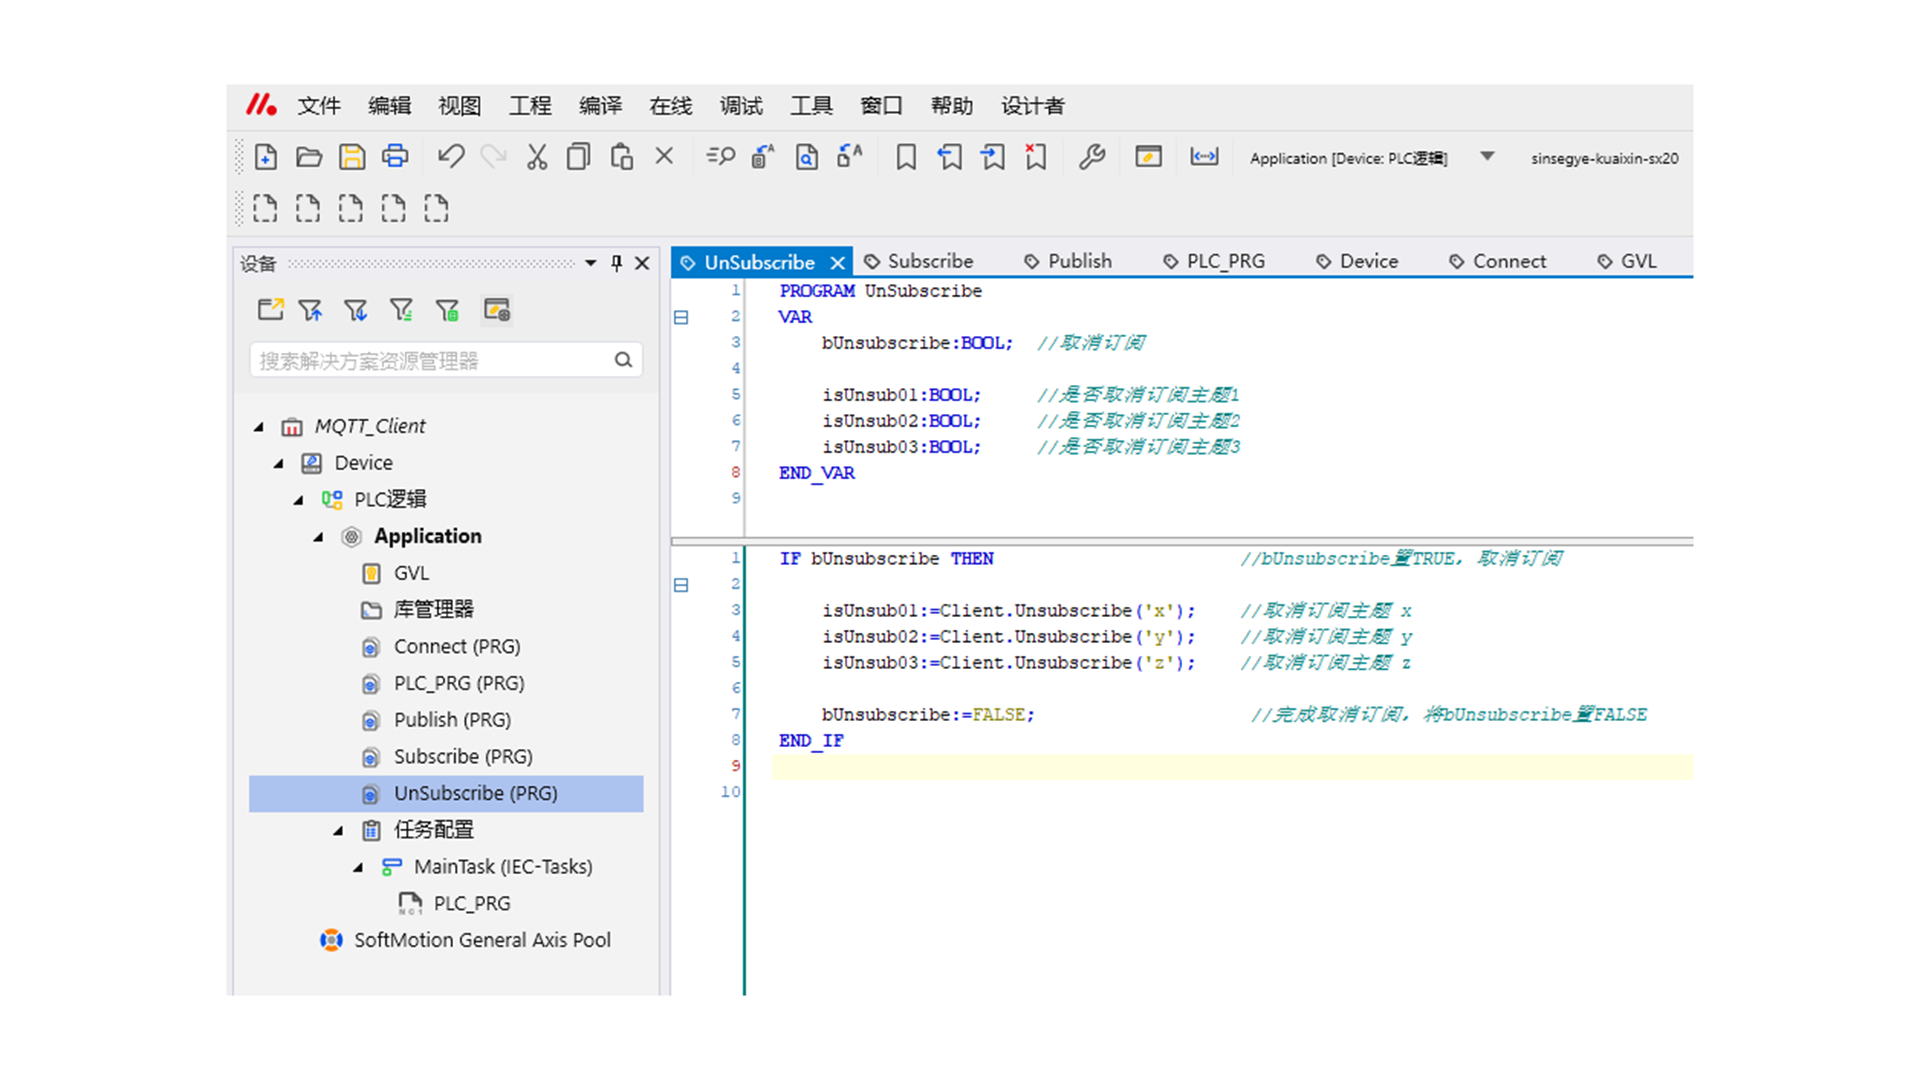1920x1080 pixels.
Task: Select PLC_PRG (PRG) in the tree
Action: point(459,684)
